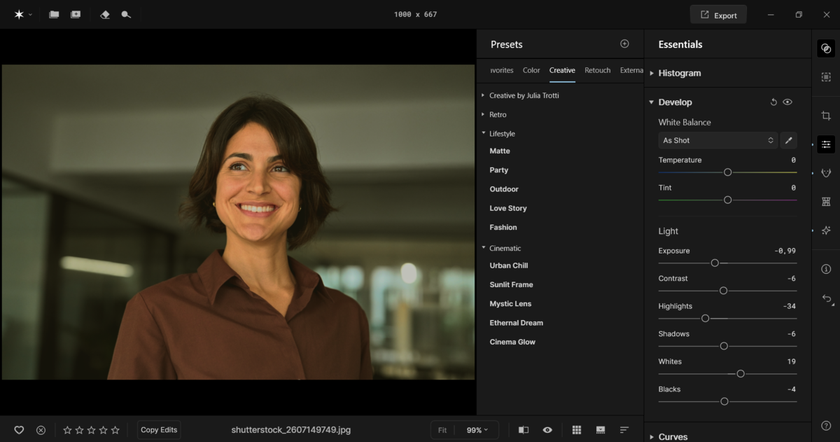Select the Crop tool in right sidebar

point(826,116)
